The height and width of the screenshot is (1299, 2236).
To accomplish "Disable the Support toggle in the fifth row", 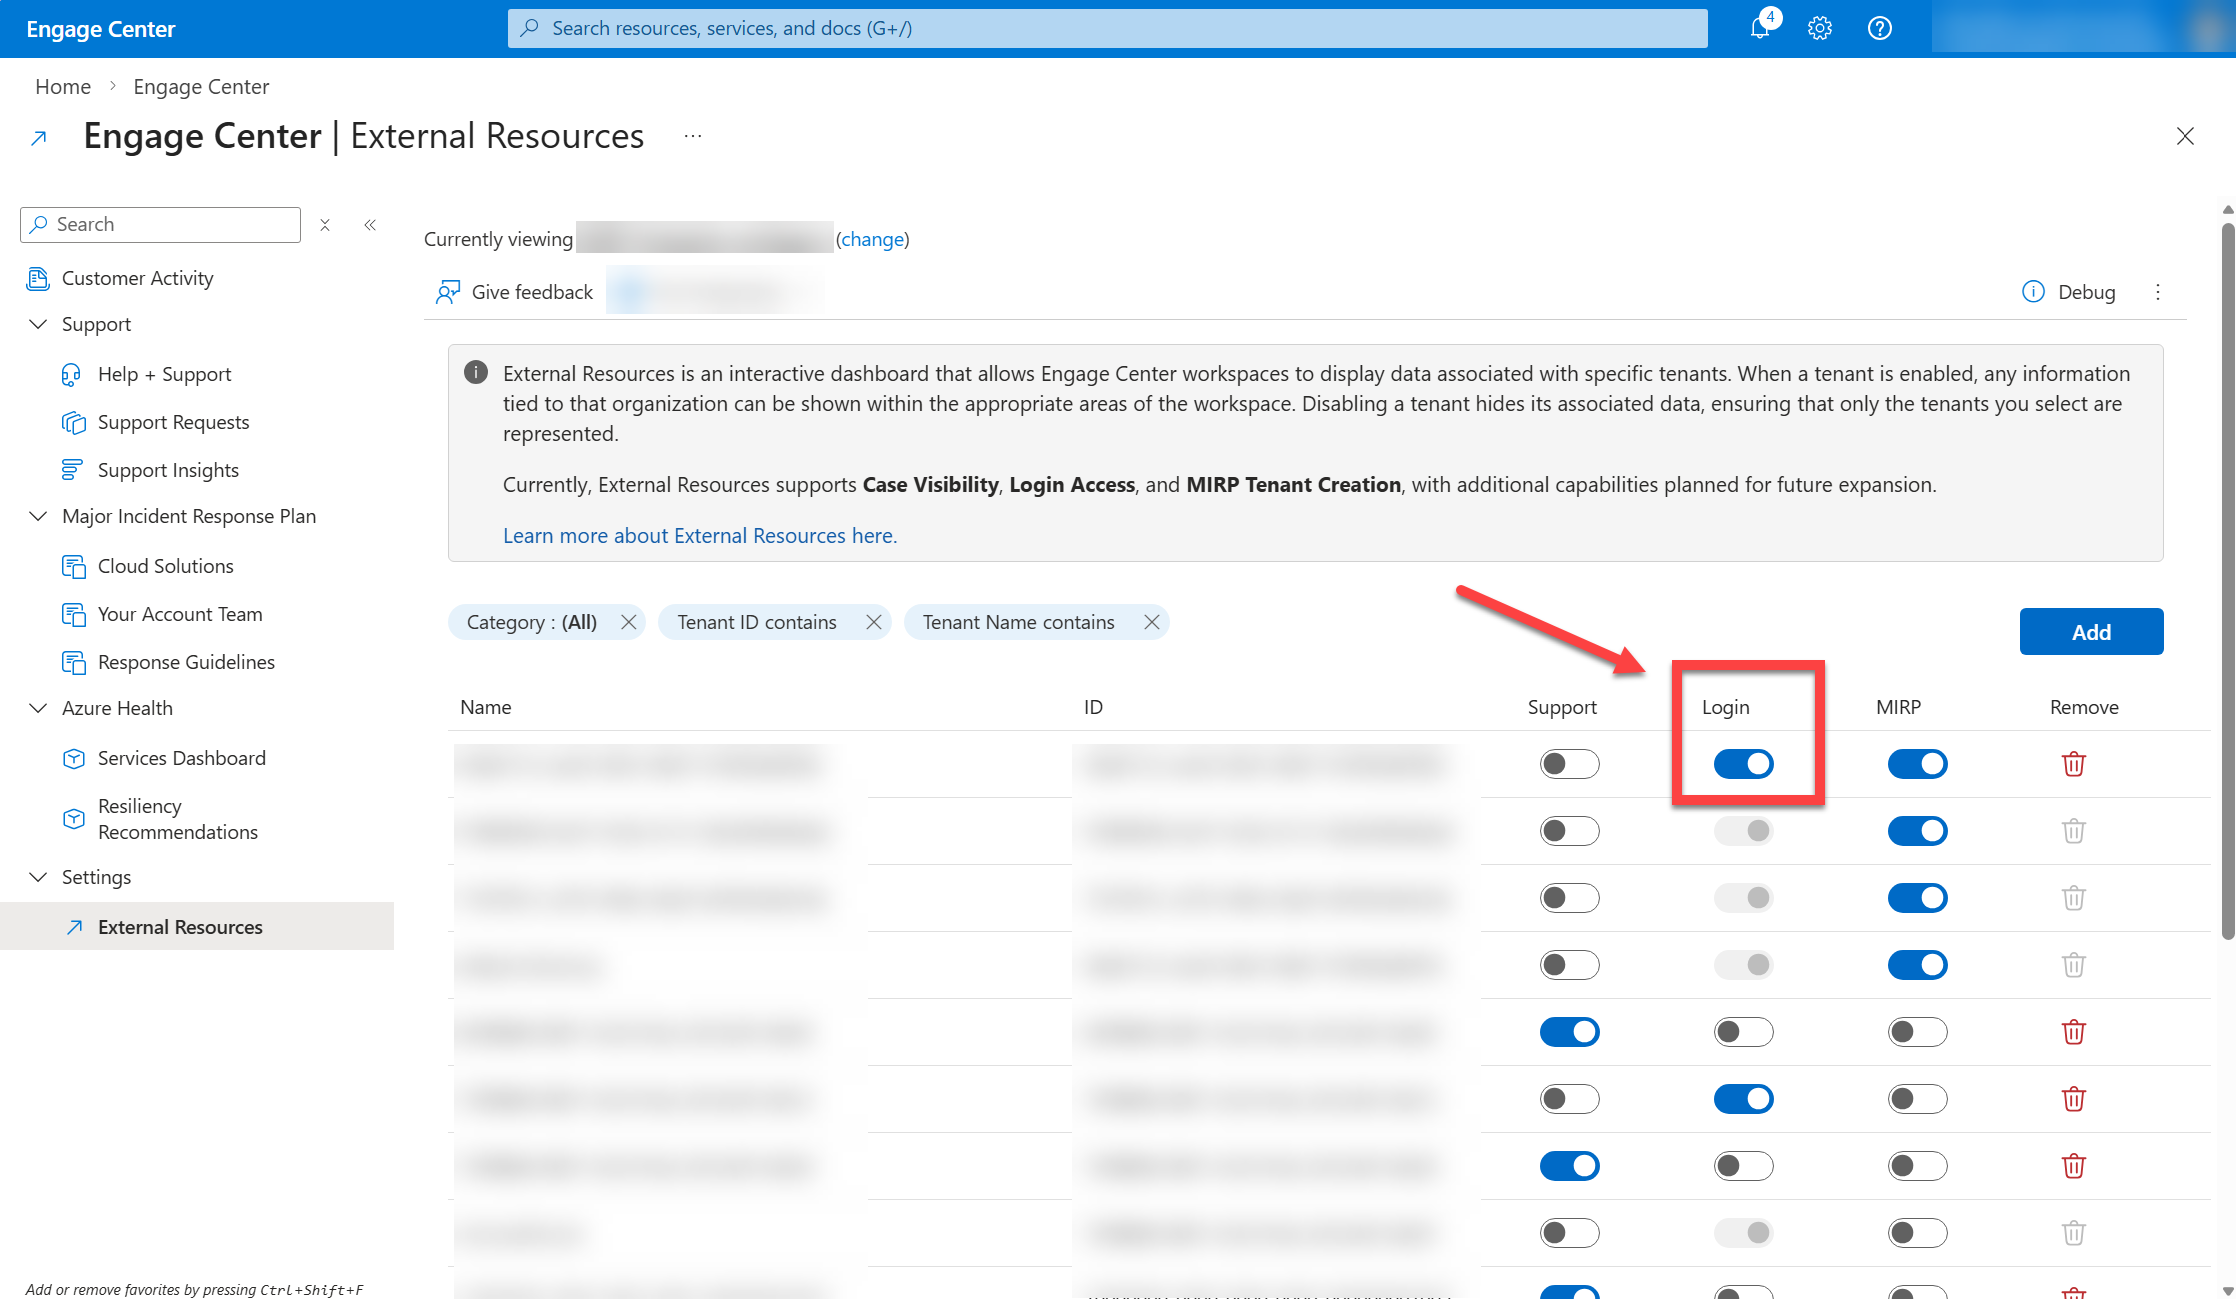I will coord(1570,1032).
